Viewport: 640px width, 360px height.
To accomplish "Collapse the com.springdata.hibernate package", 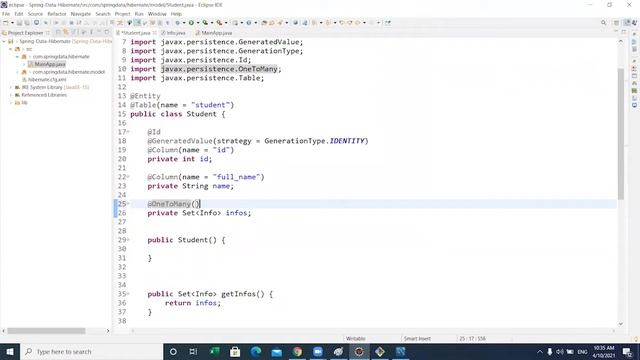I will pyautogui.click(x=17, y=57).
